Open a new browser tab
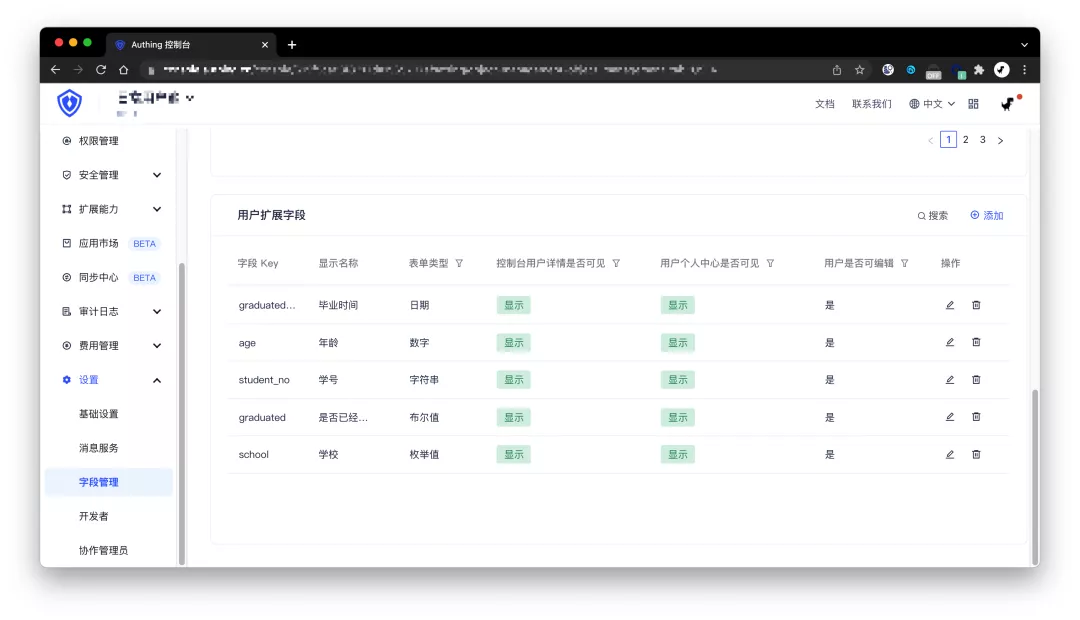 (292, 45)
